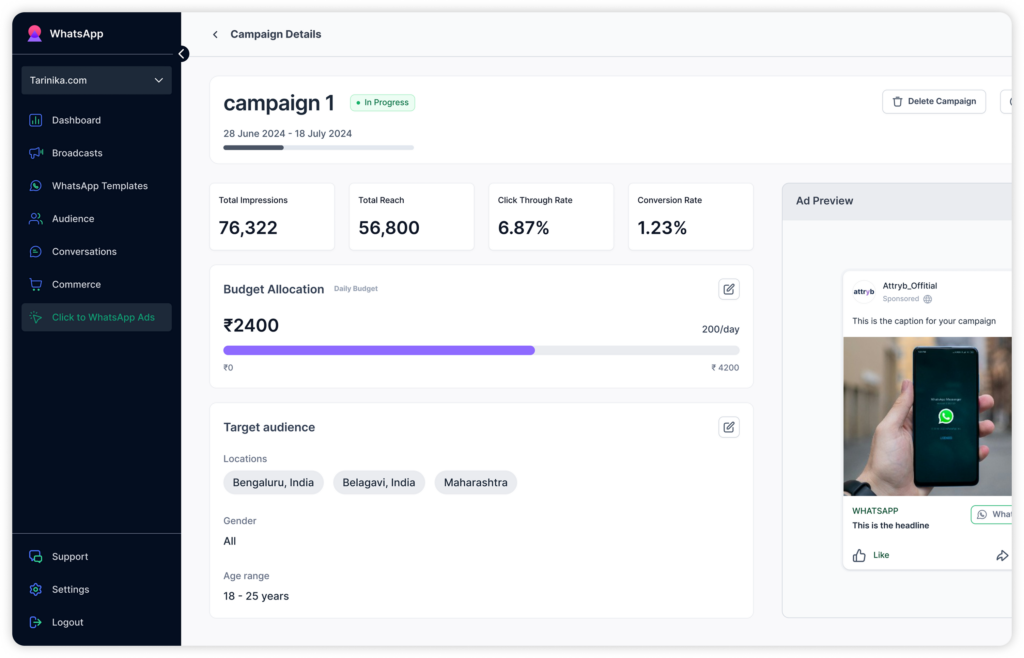Click the campaign date progress bar
Screen dimensions: 1024x658
click(x=318, y=148)
